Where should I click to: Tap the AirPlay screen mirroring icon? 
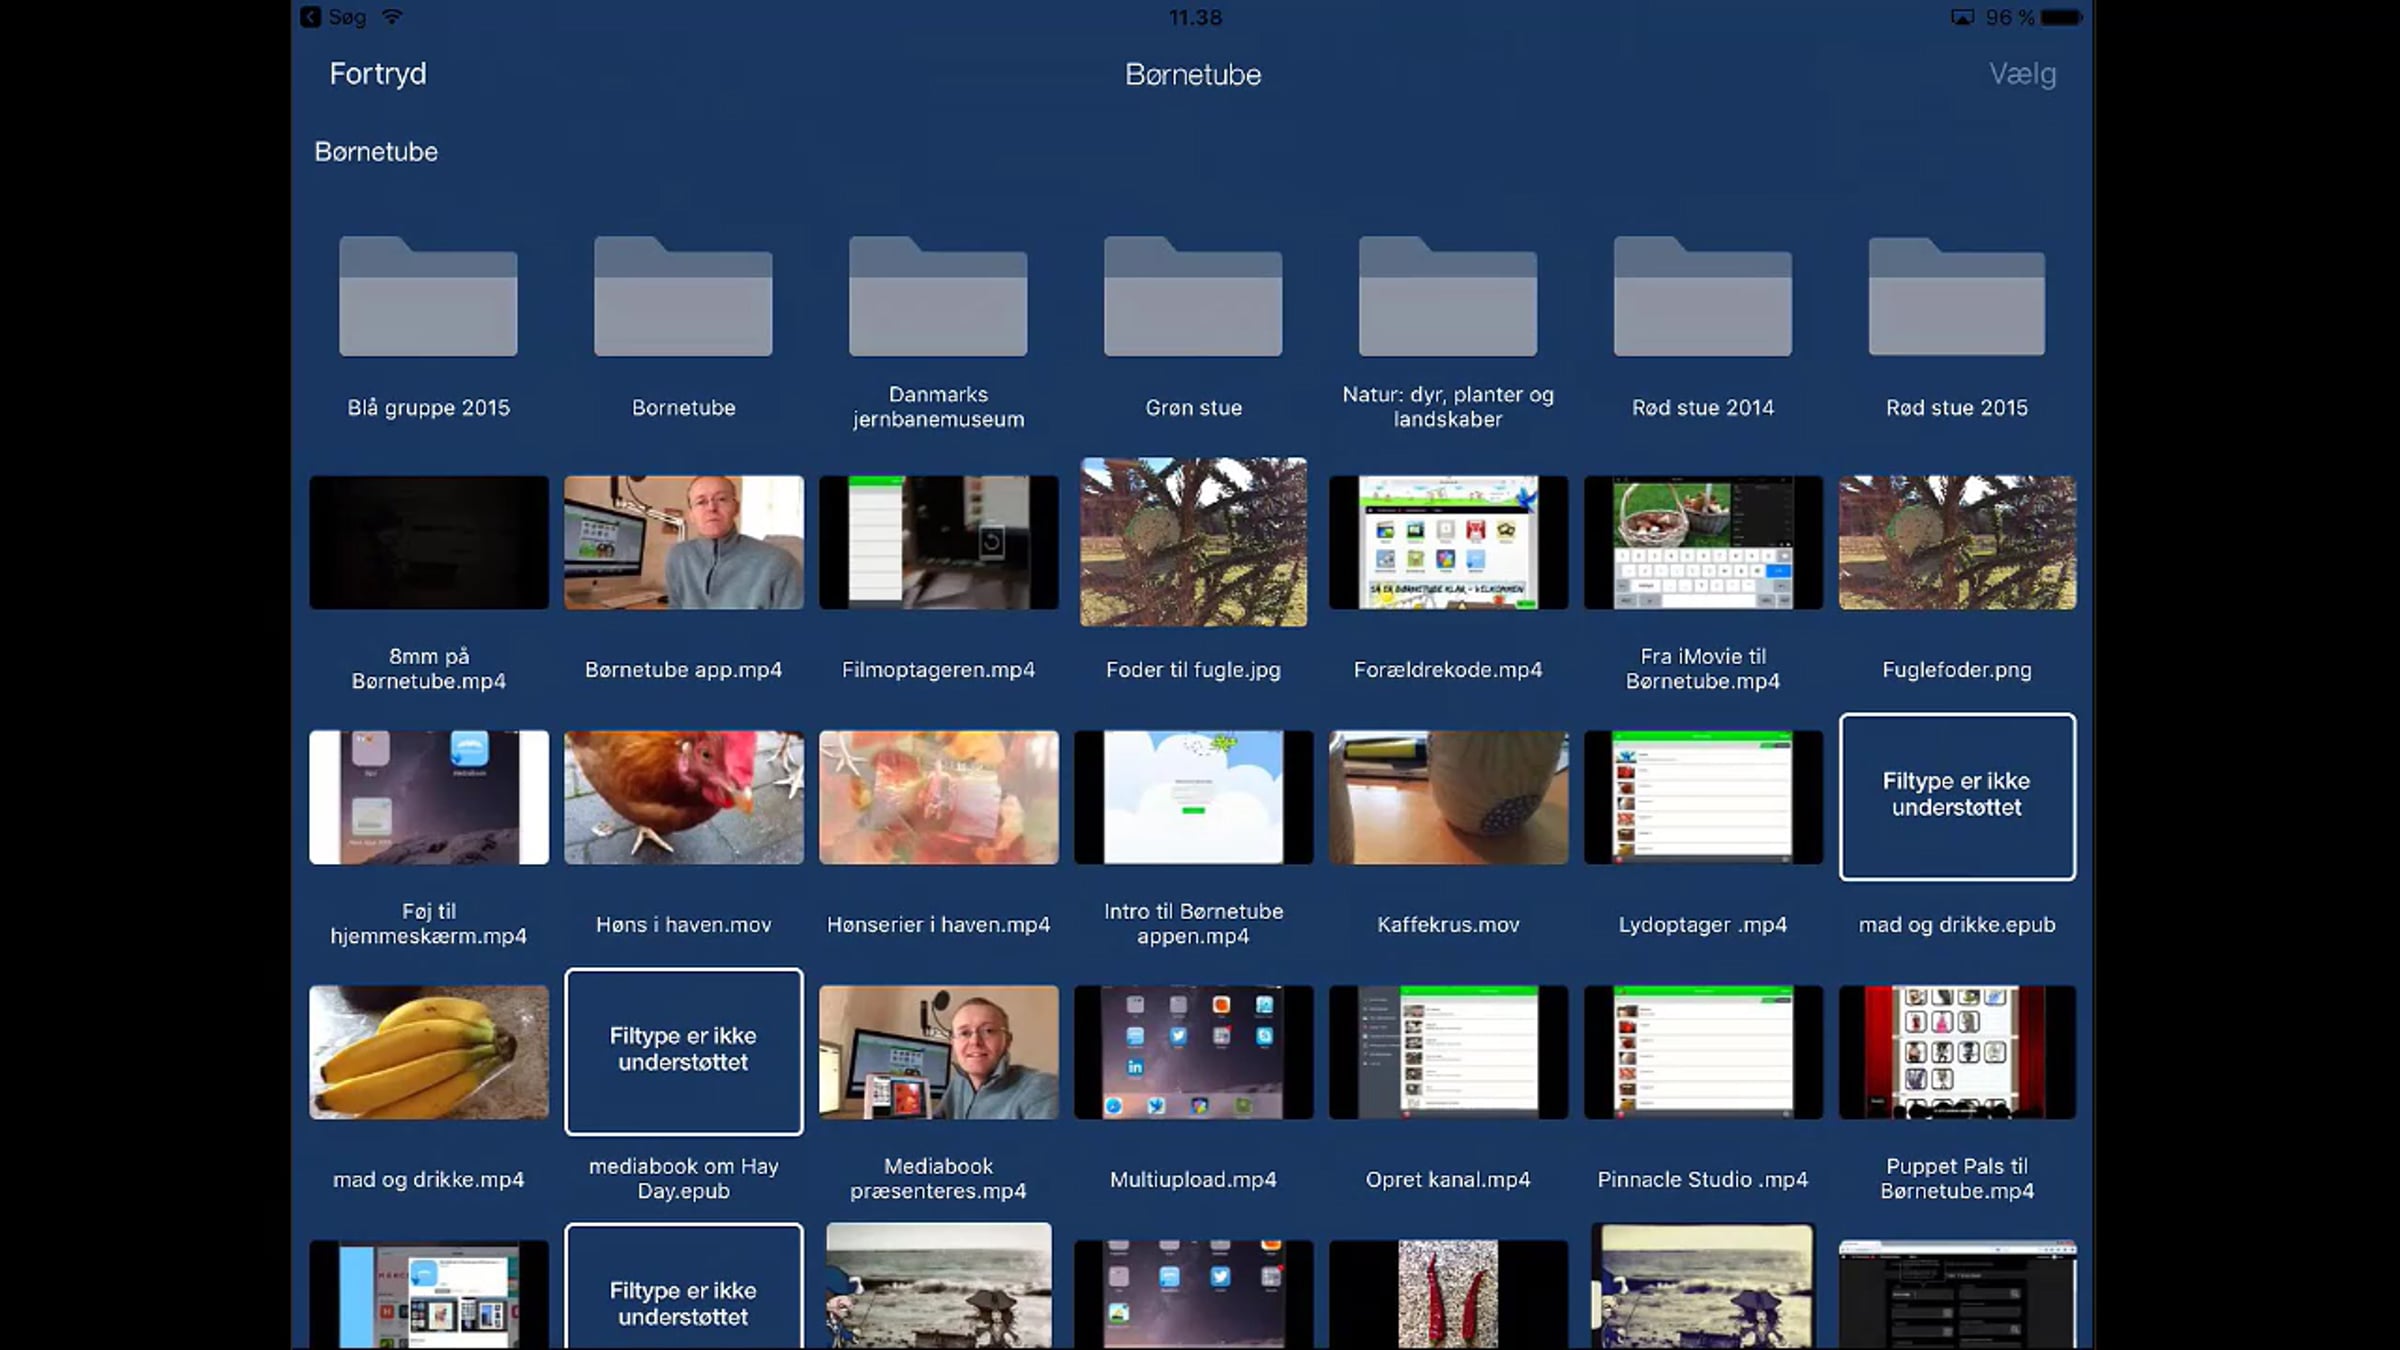point(1962,17)
